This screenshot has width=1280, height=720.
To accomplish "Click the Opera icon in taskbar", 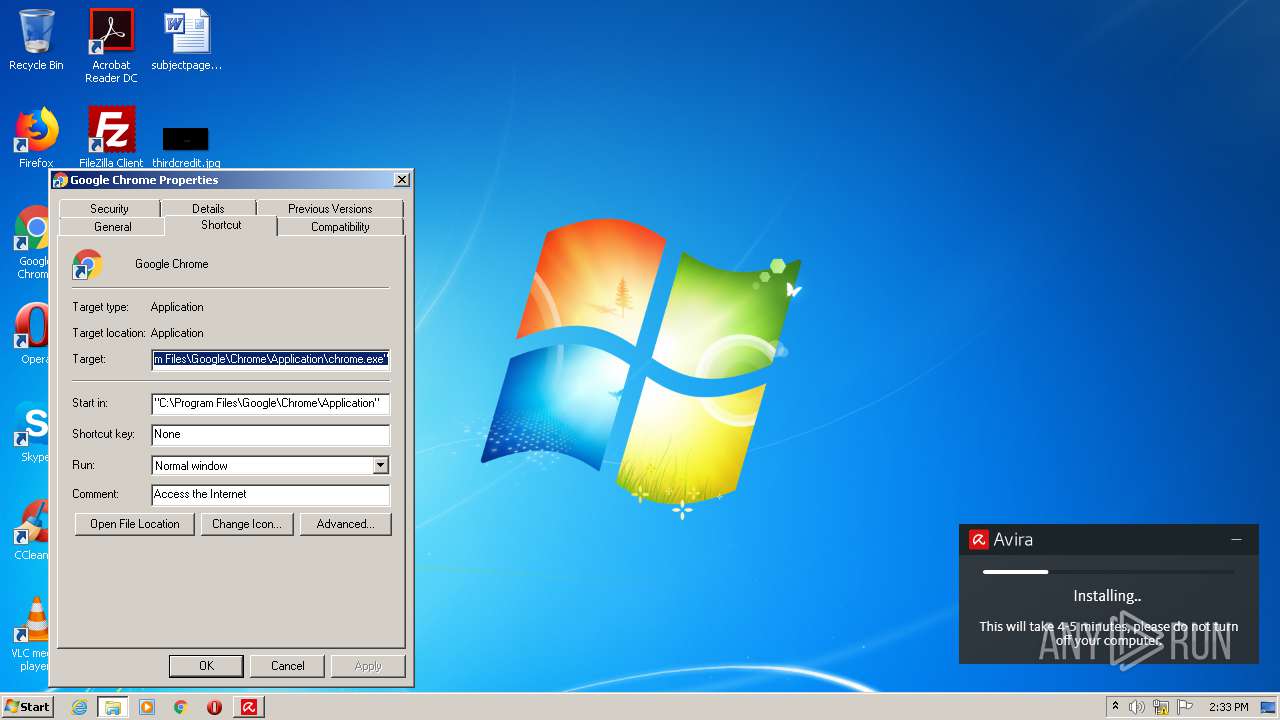I will (214, 707).
